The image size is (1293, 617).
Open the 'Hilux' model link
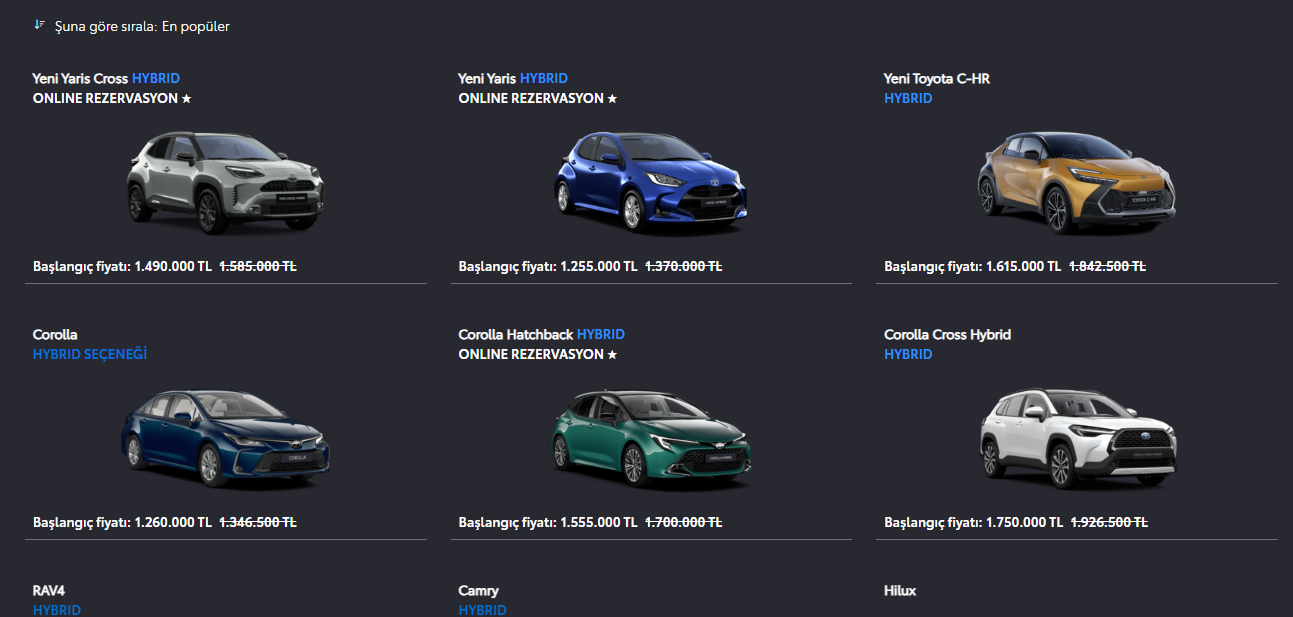click(x=900, y=590)
